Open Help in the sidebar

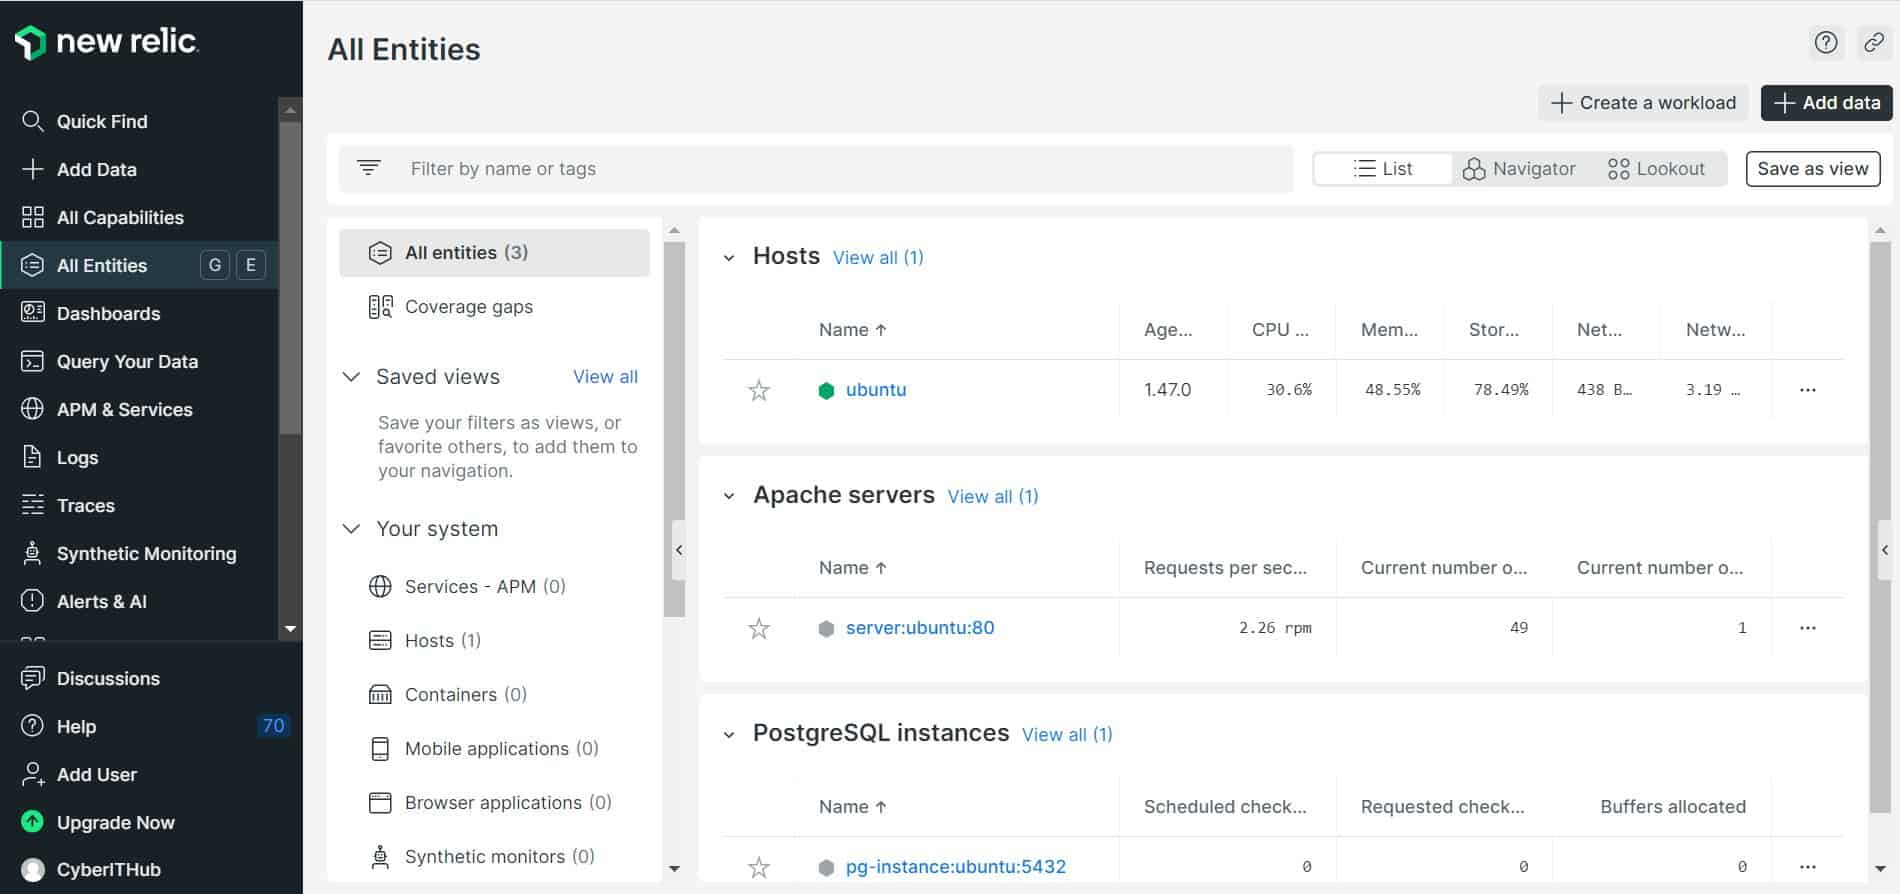coord(76,726)
